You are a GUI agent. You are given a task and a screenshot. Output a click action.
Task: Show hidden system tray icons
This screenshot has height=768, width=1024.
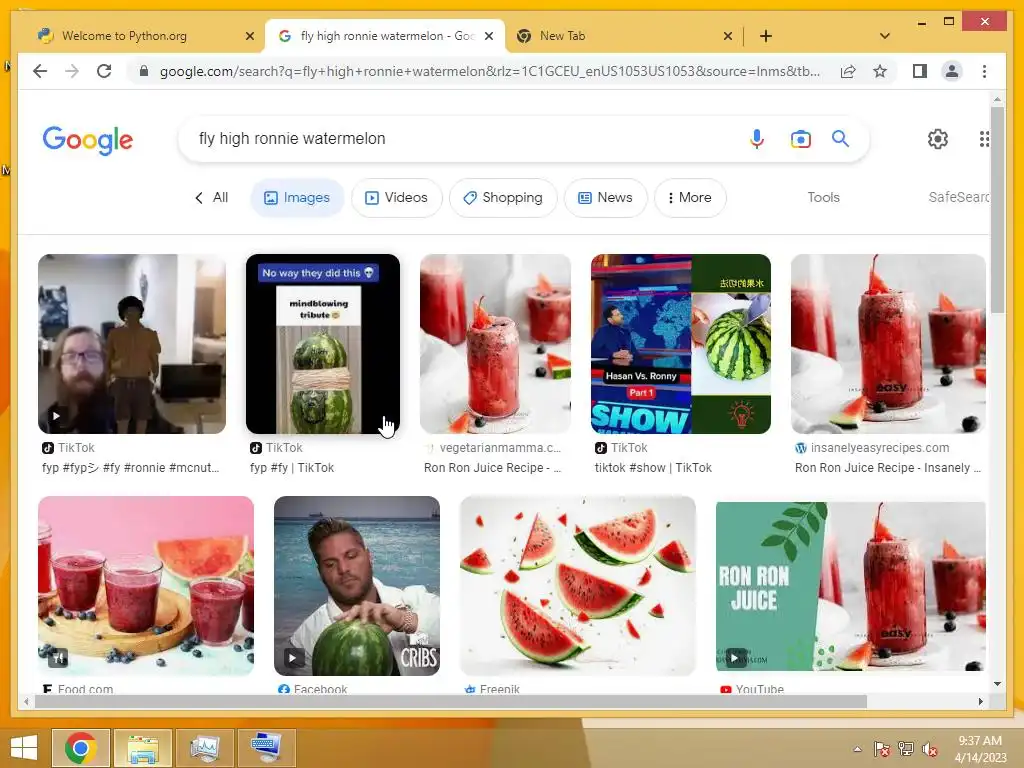pos(857,749)
